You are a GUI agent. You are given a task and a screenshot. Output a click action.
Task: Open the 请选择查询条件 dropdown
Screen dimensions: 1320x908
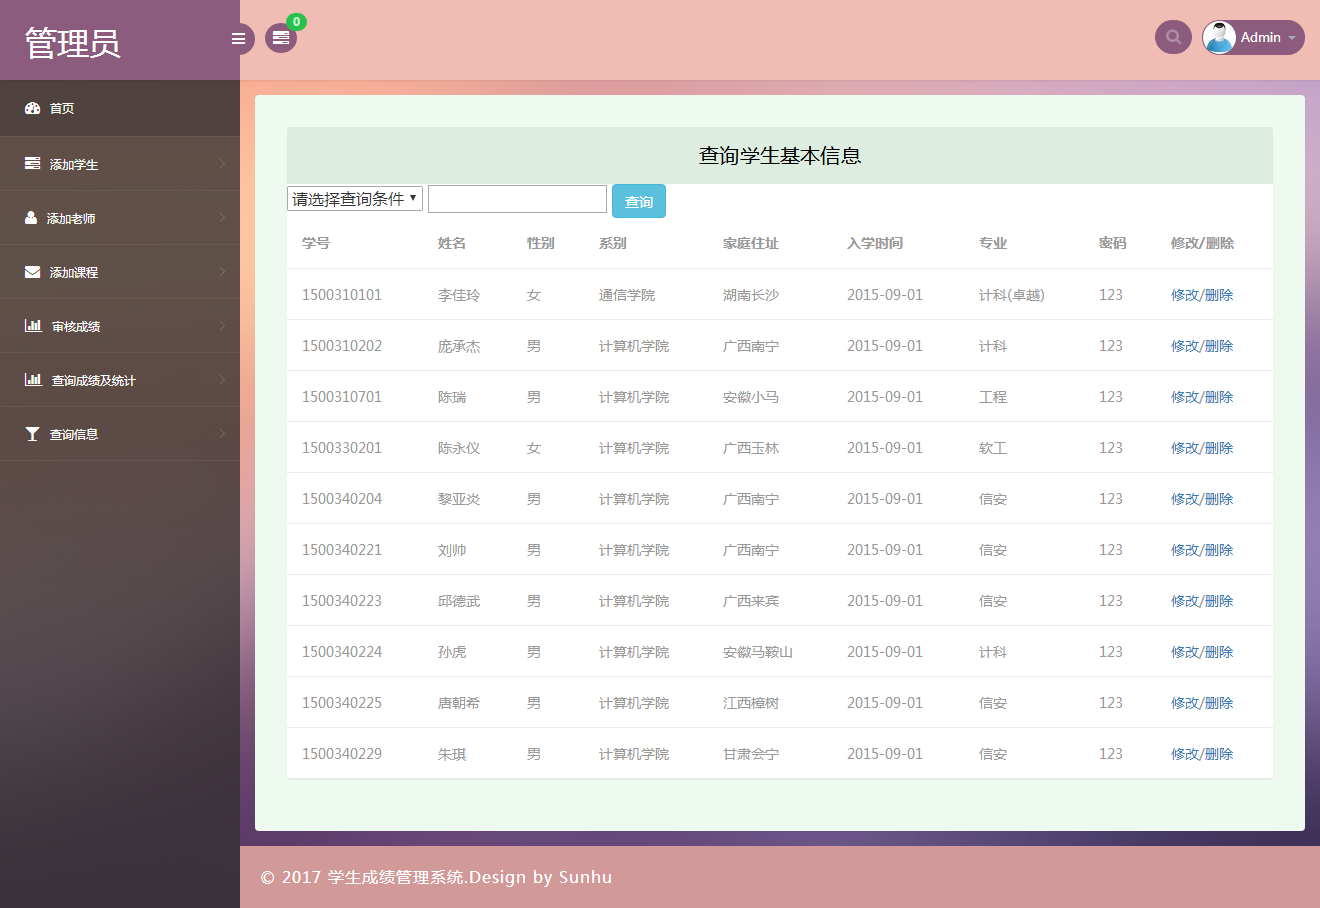point(355,198)
